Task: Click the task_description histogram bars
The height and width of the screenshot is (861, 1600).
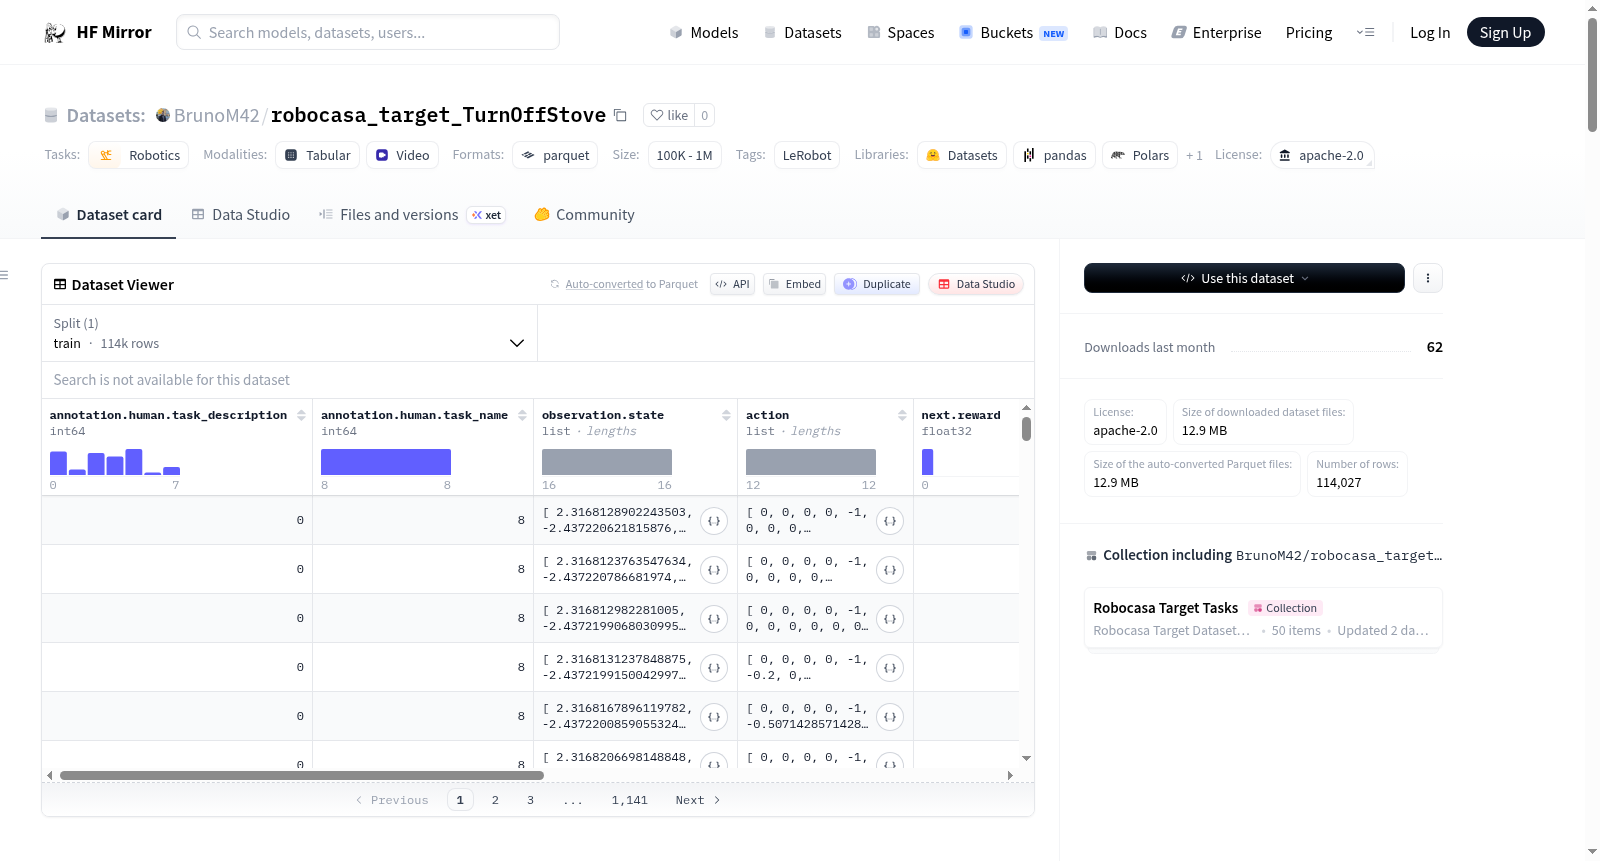Action: click(115, 462)
